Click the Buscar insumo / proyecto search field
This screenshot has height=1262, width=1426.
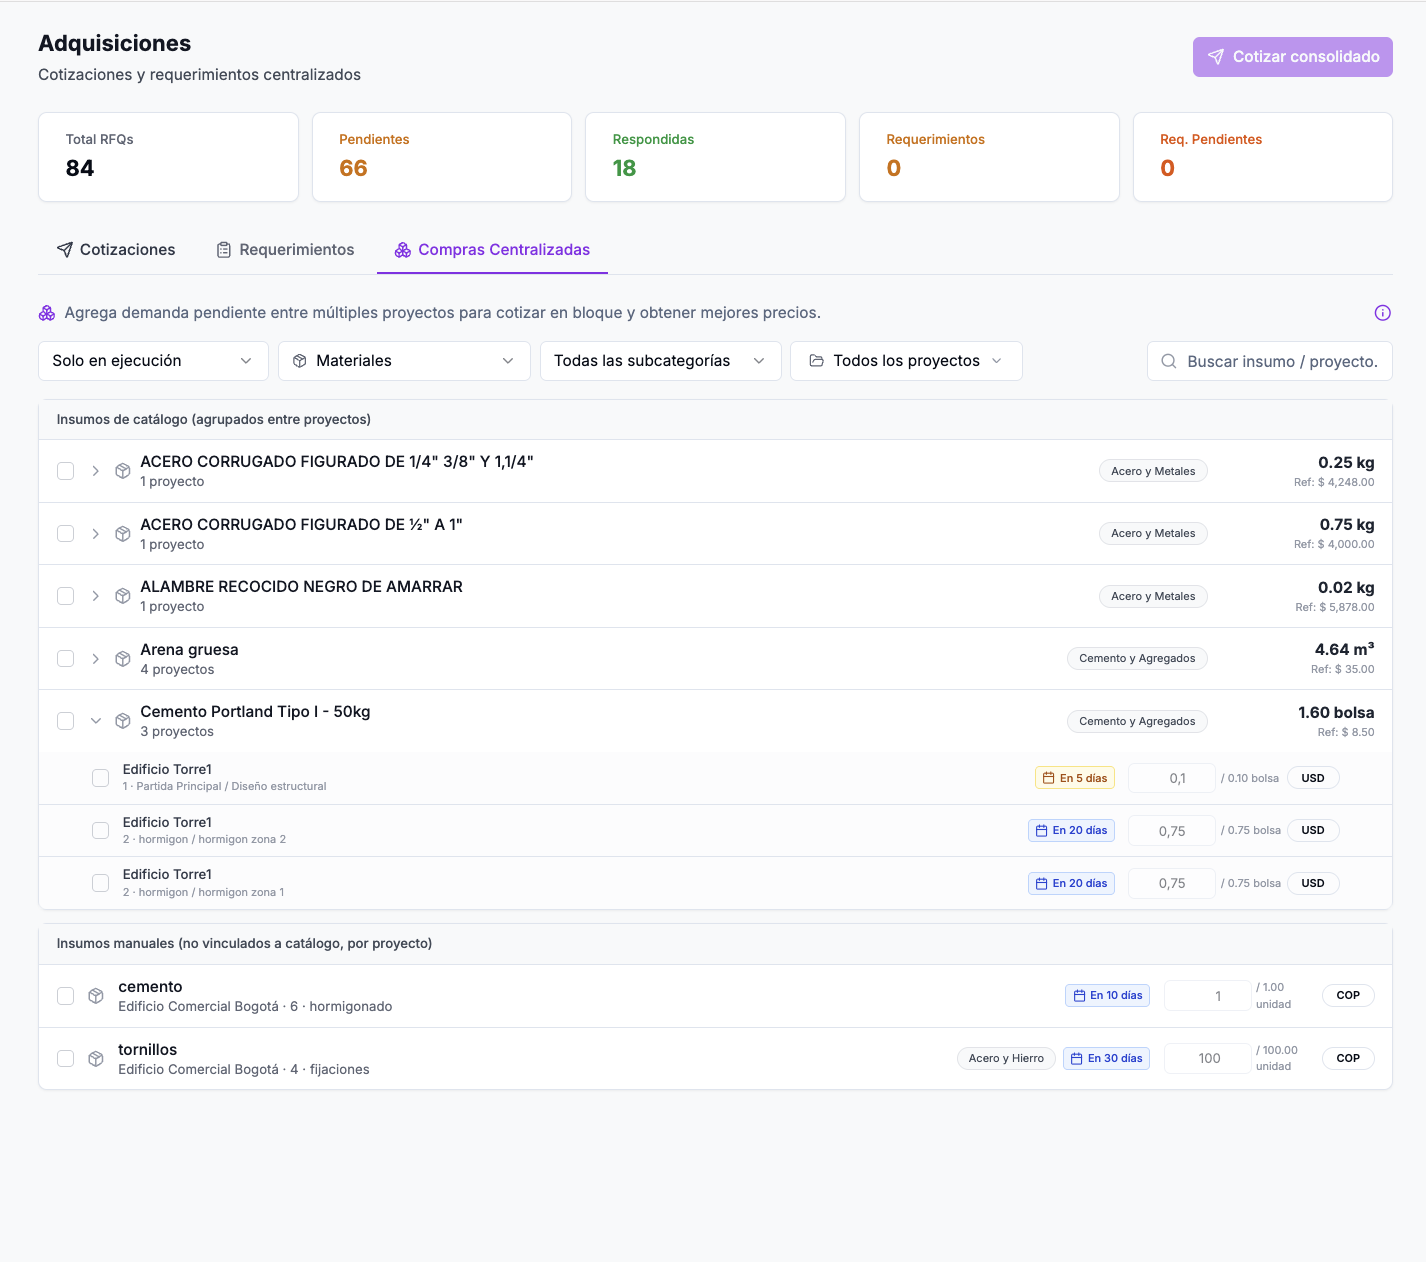1270,361
